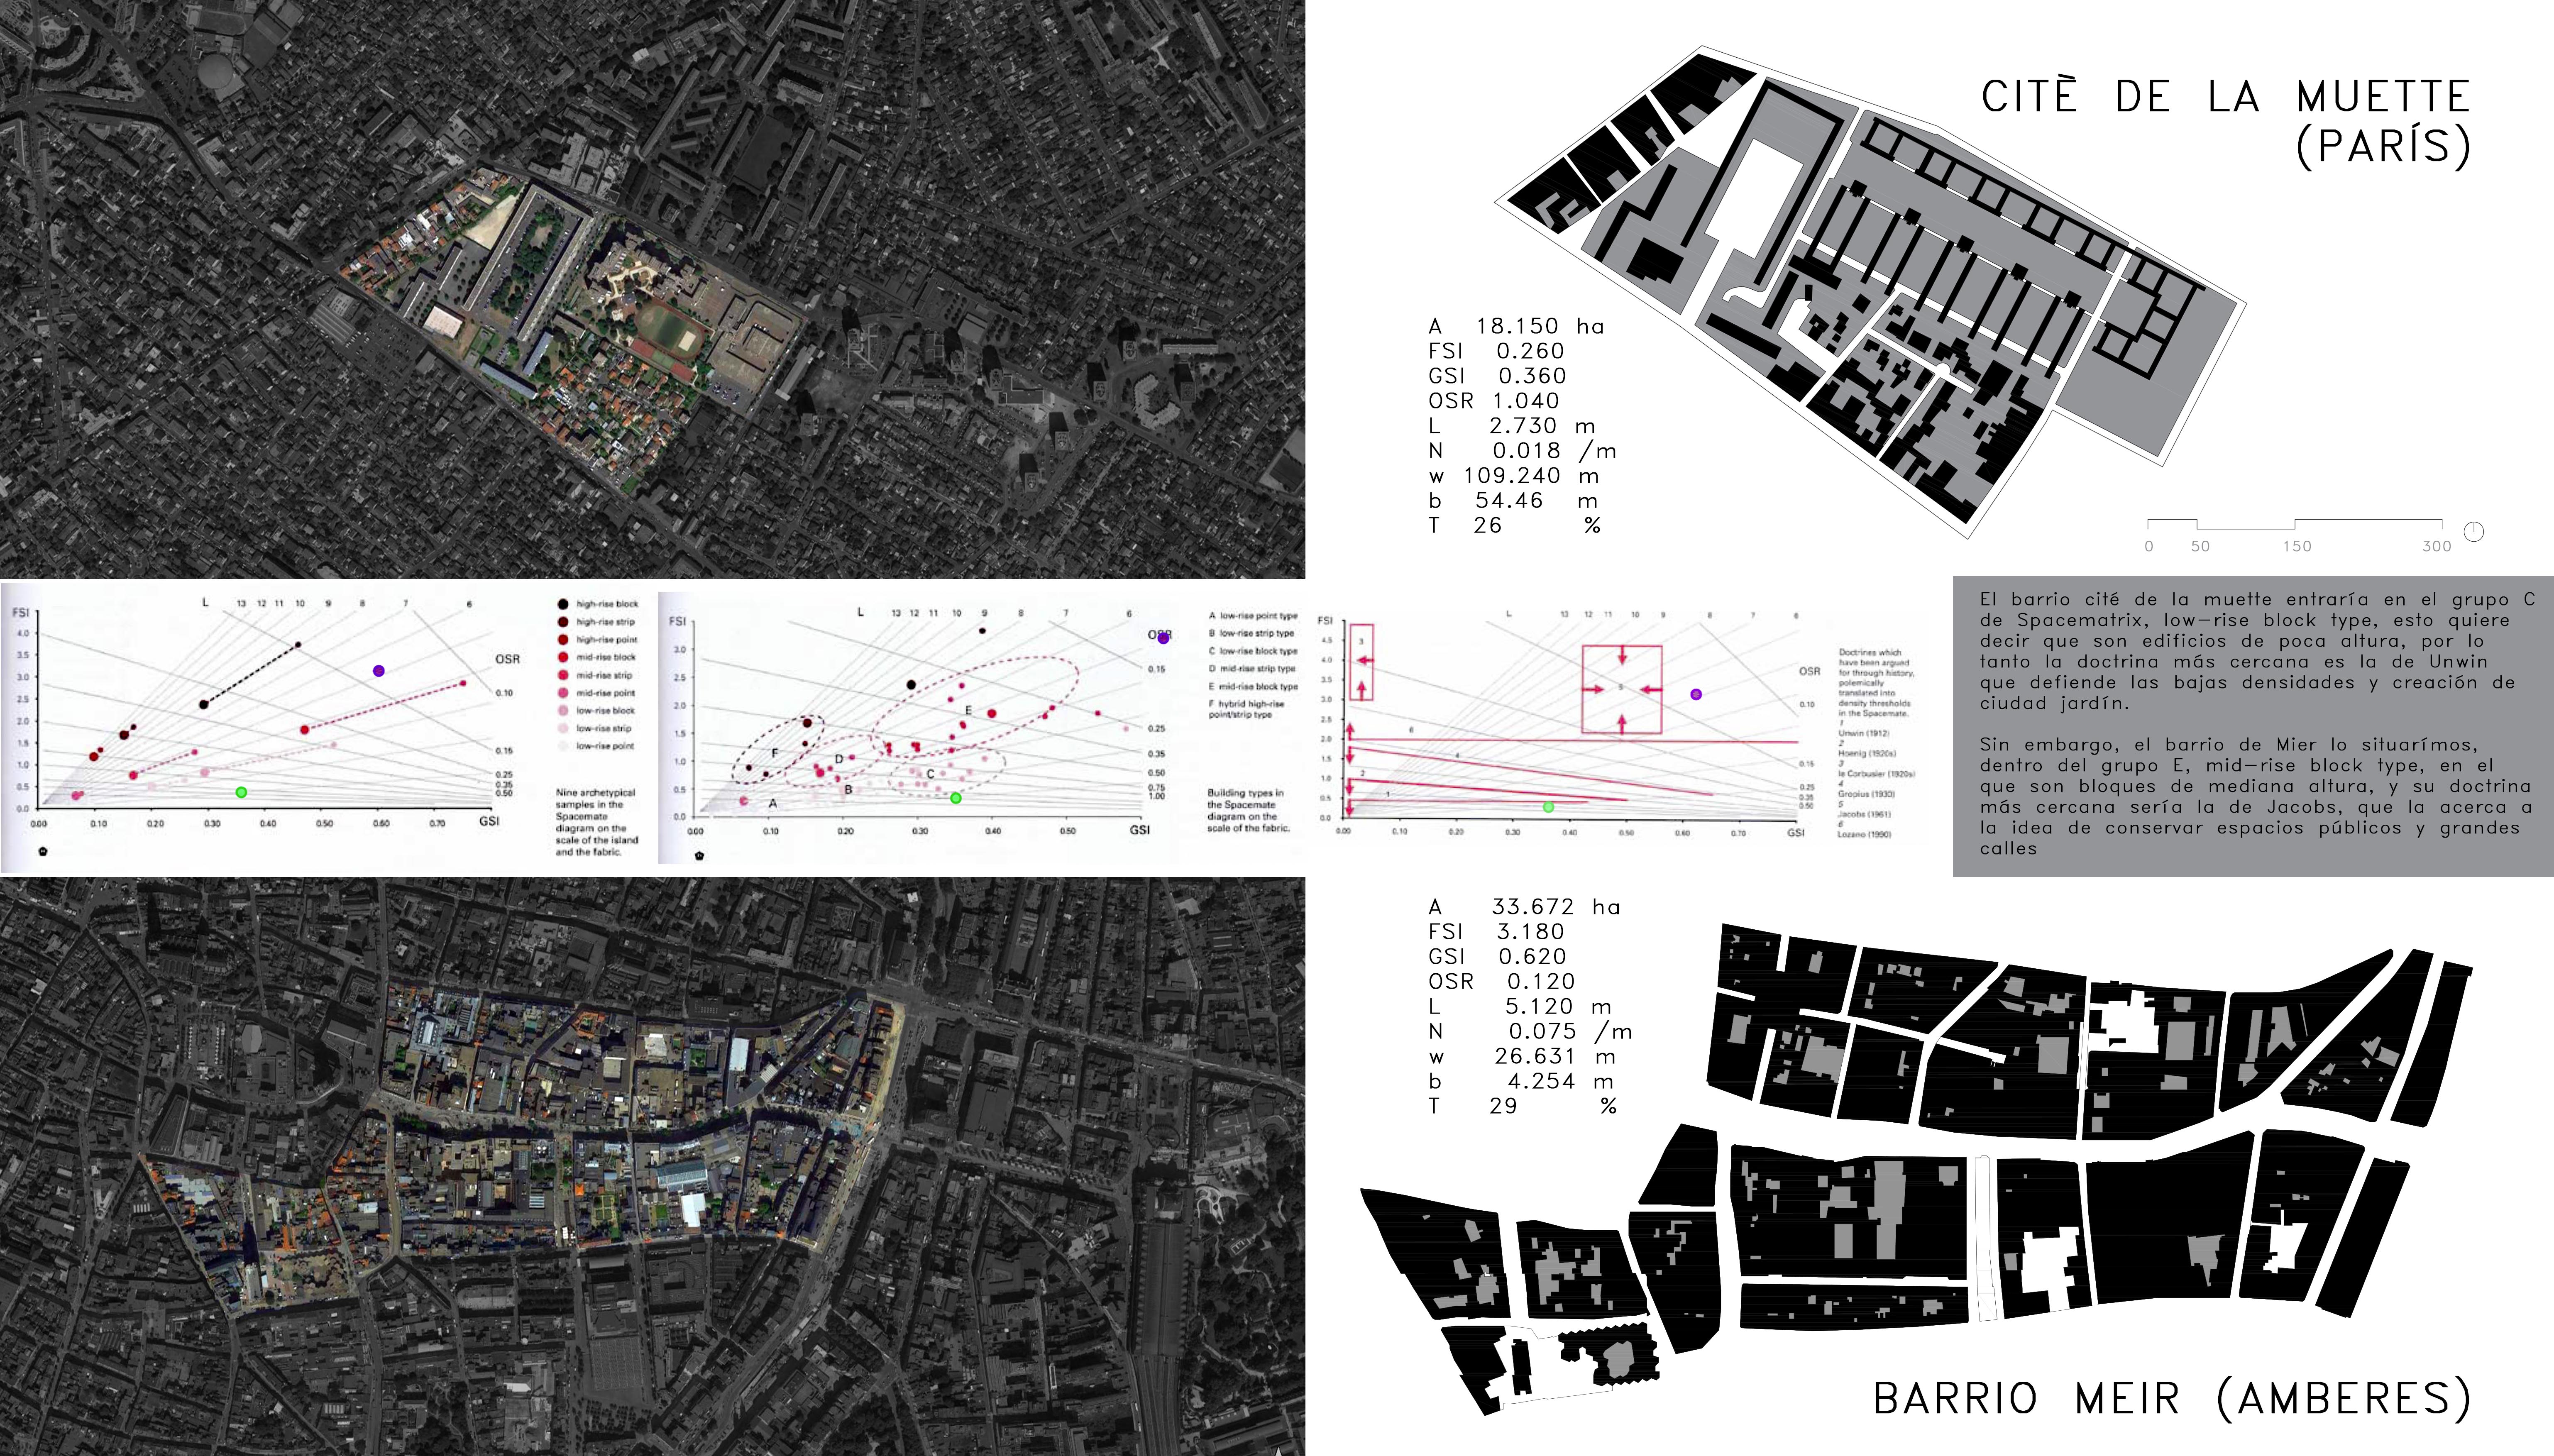Image resolution: width=2554 pixels, height=1456 pixels.
Task: Click the mid-rise block legend dot
Action: click(x=563, y=657)
